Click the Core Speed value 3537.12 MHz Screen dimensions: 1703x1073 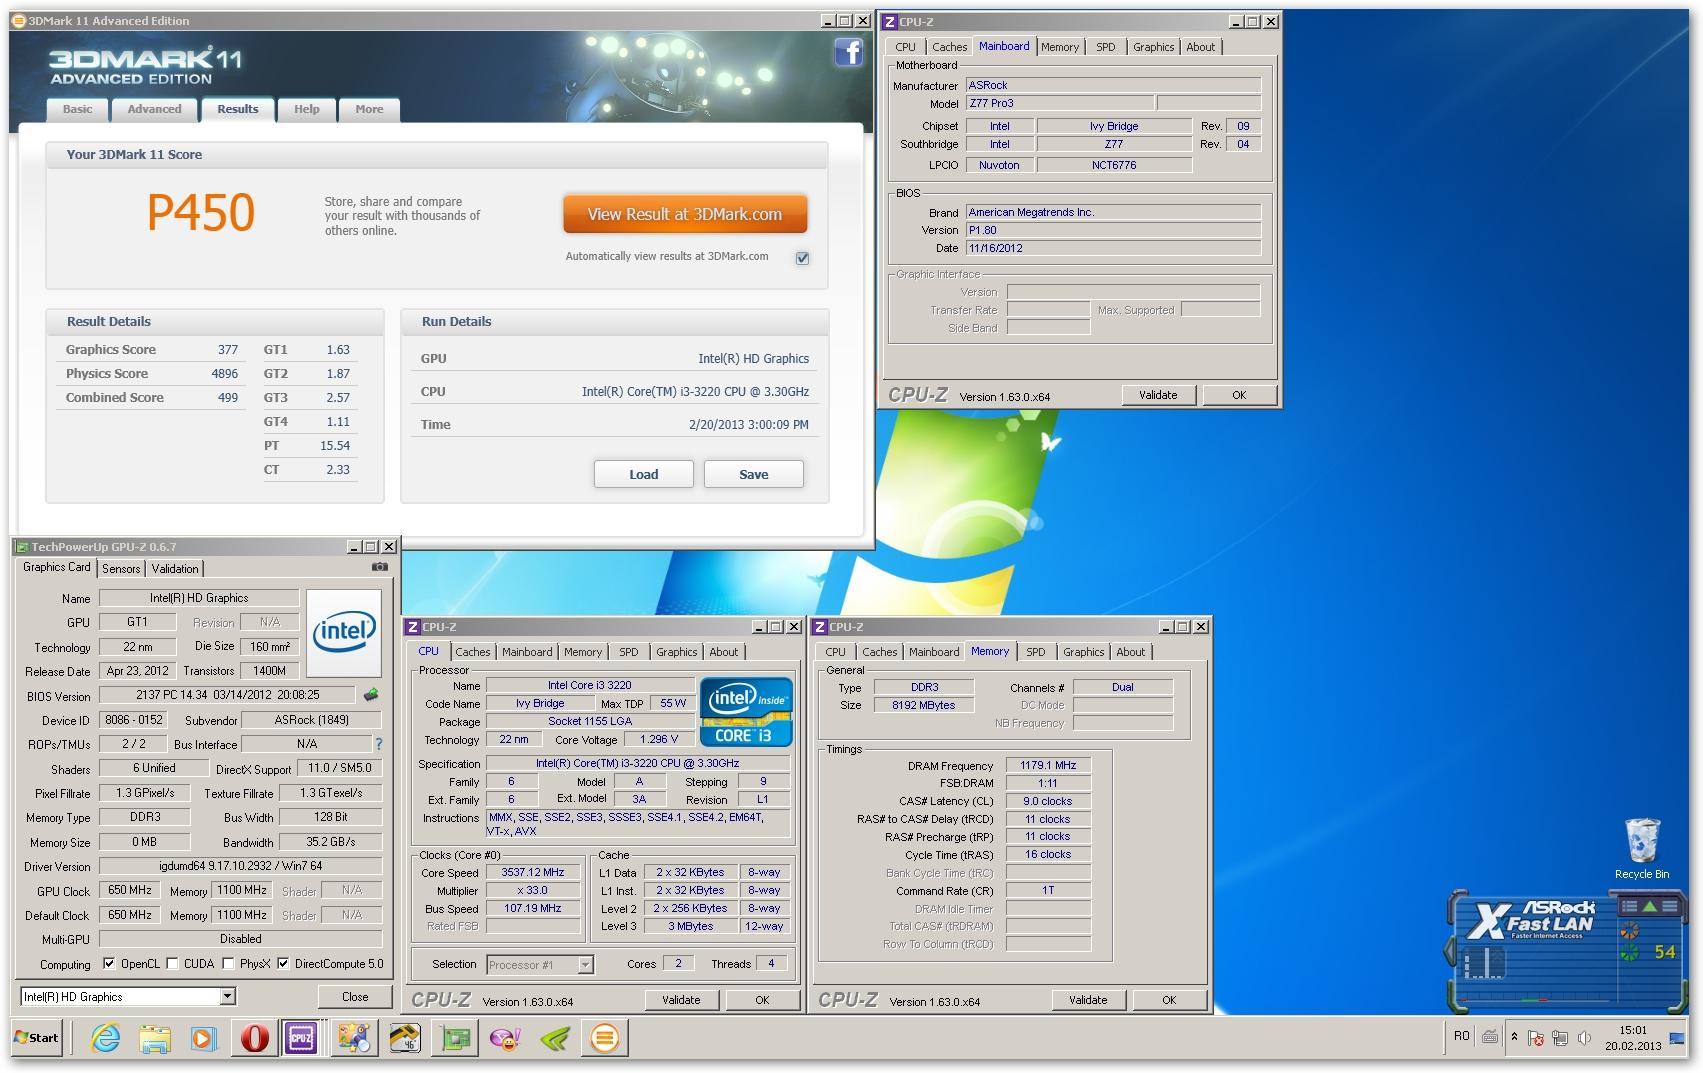click(x=533, y=872)
